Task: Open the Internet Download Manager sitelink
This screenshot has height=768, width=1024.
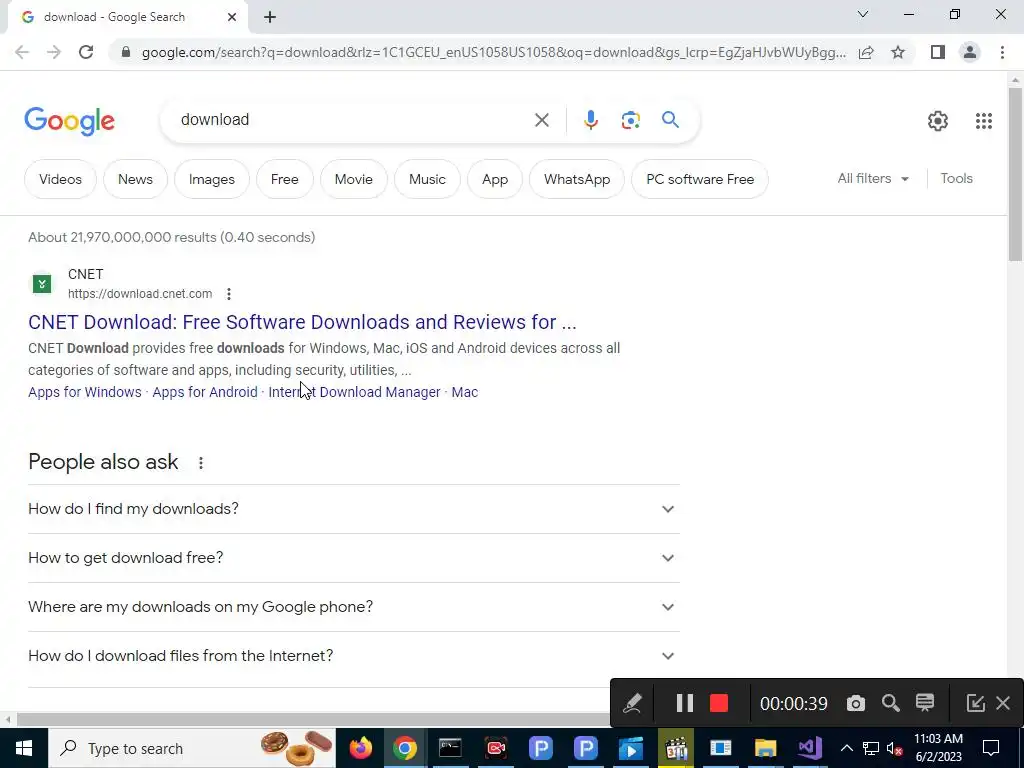Action: (355, 392)
